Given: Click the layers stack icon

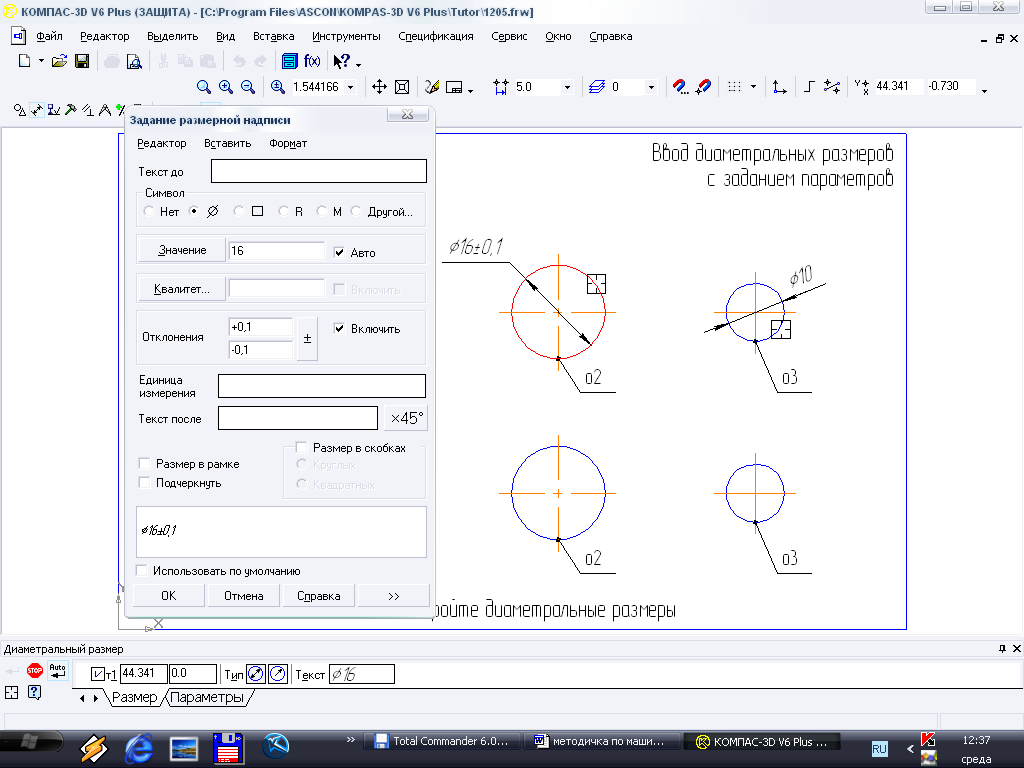Looking at the screenshot, I should [x=597, y=87].
